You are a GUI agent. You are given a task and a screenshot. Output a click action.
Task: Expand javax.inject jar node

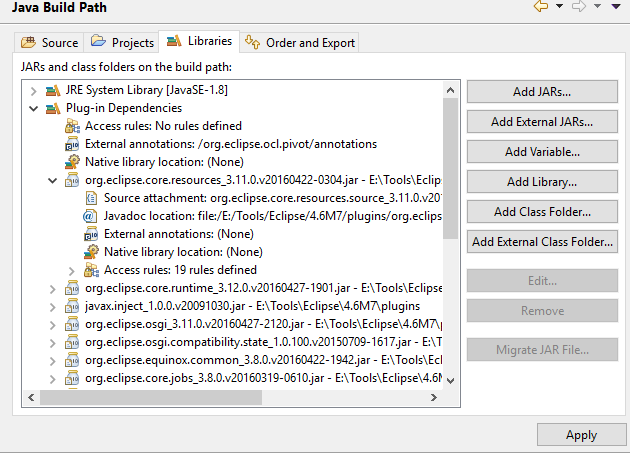coord(53,307)
